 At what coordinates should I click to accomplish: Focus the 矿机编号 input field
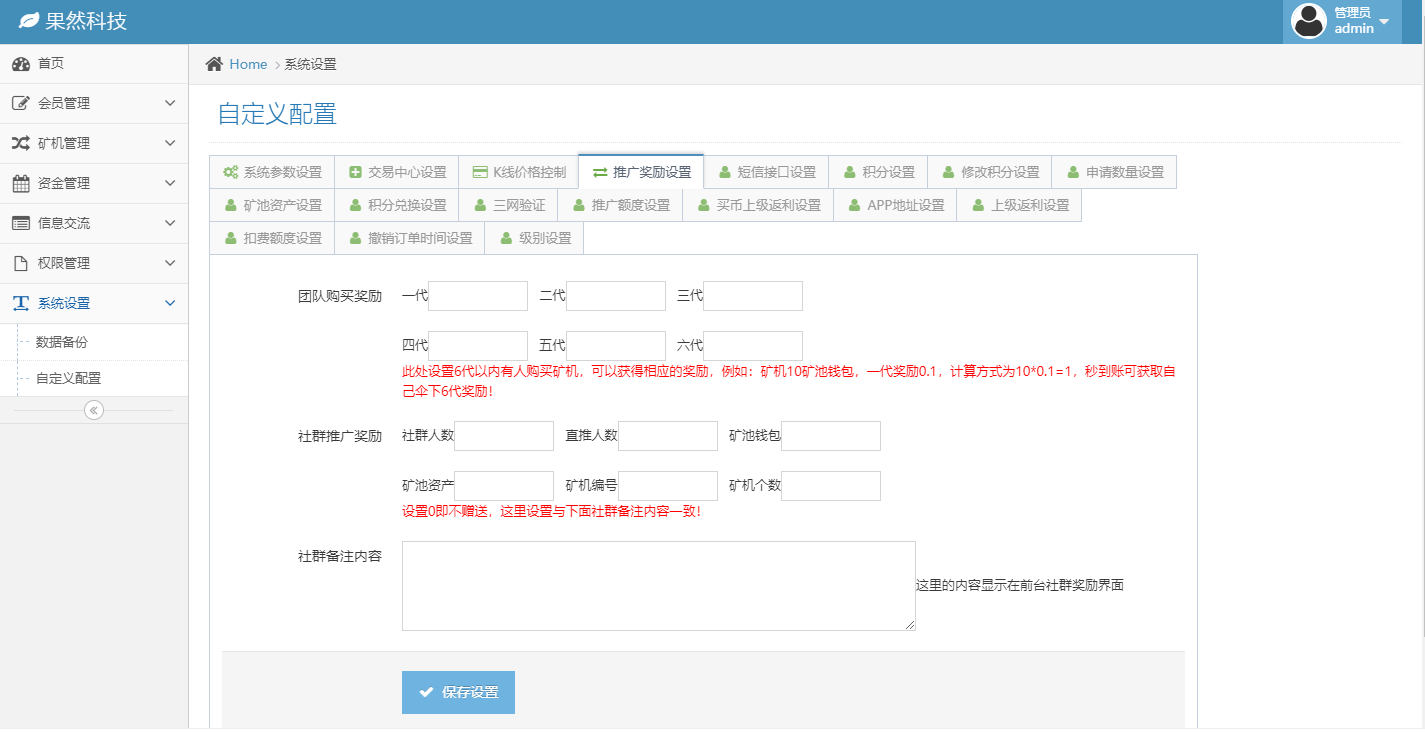pos(668,486)
